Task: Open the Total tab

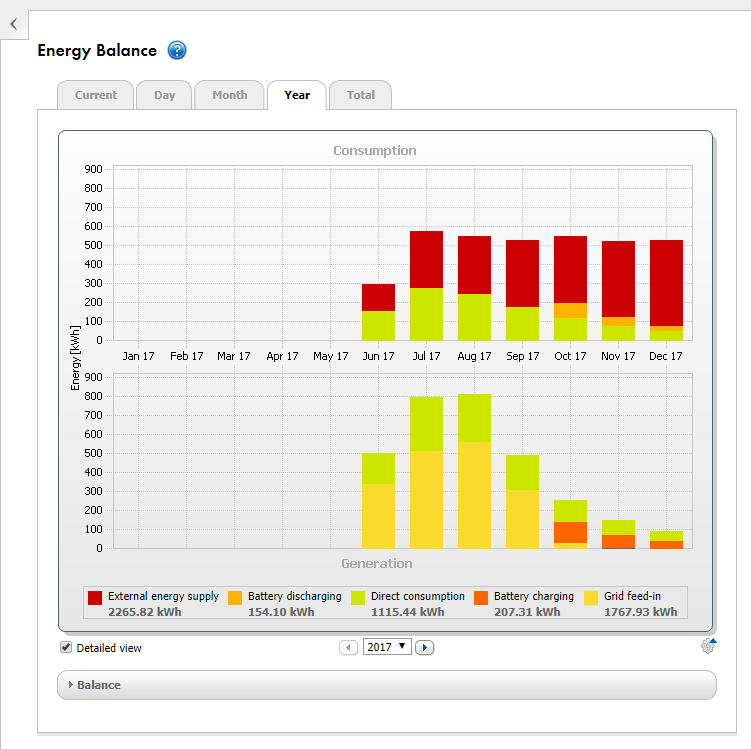Action: coord(360,95)
